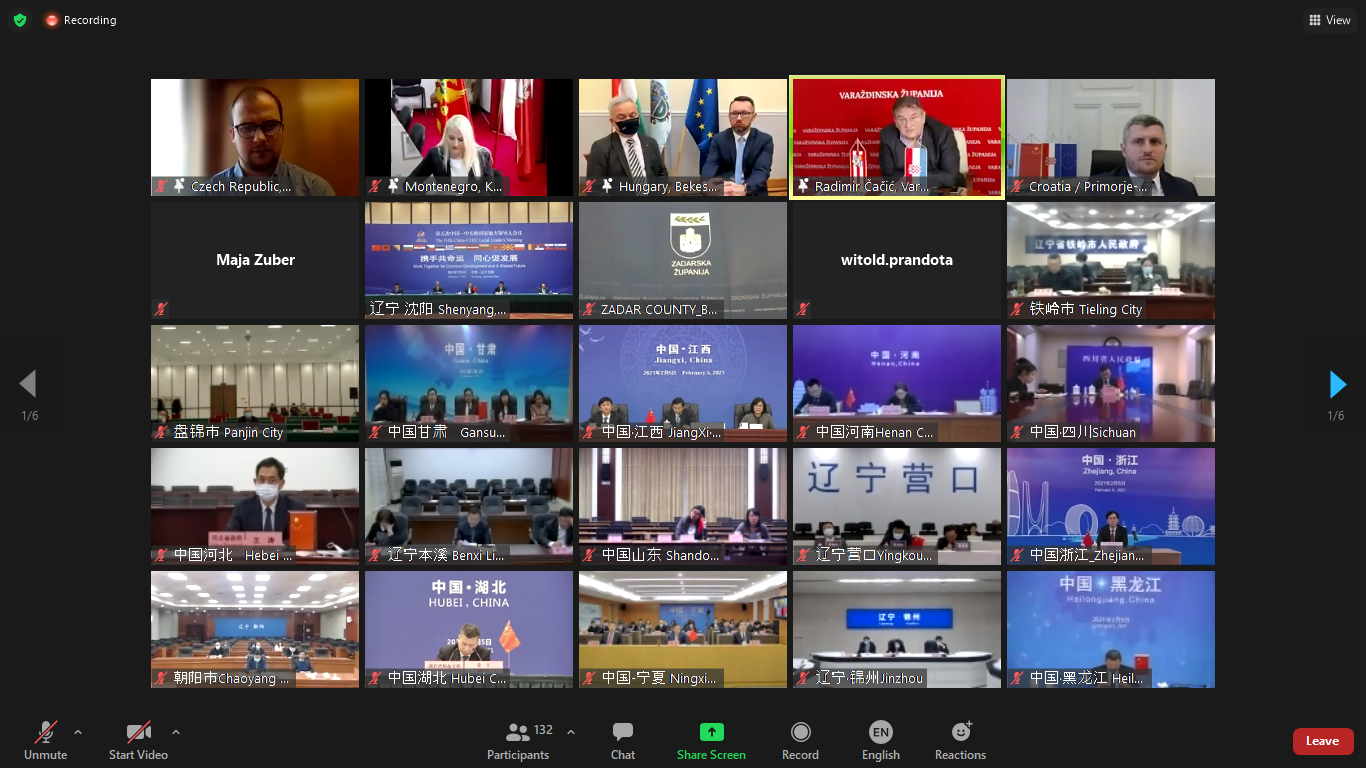This screenshot has height=768, width=1366.
Task: Expand participants options chevron
Action: pos(571,732)
